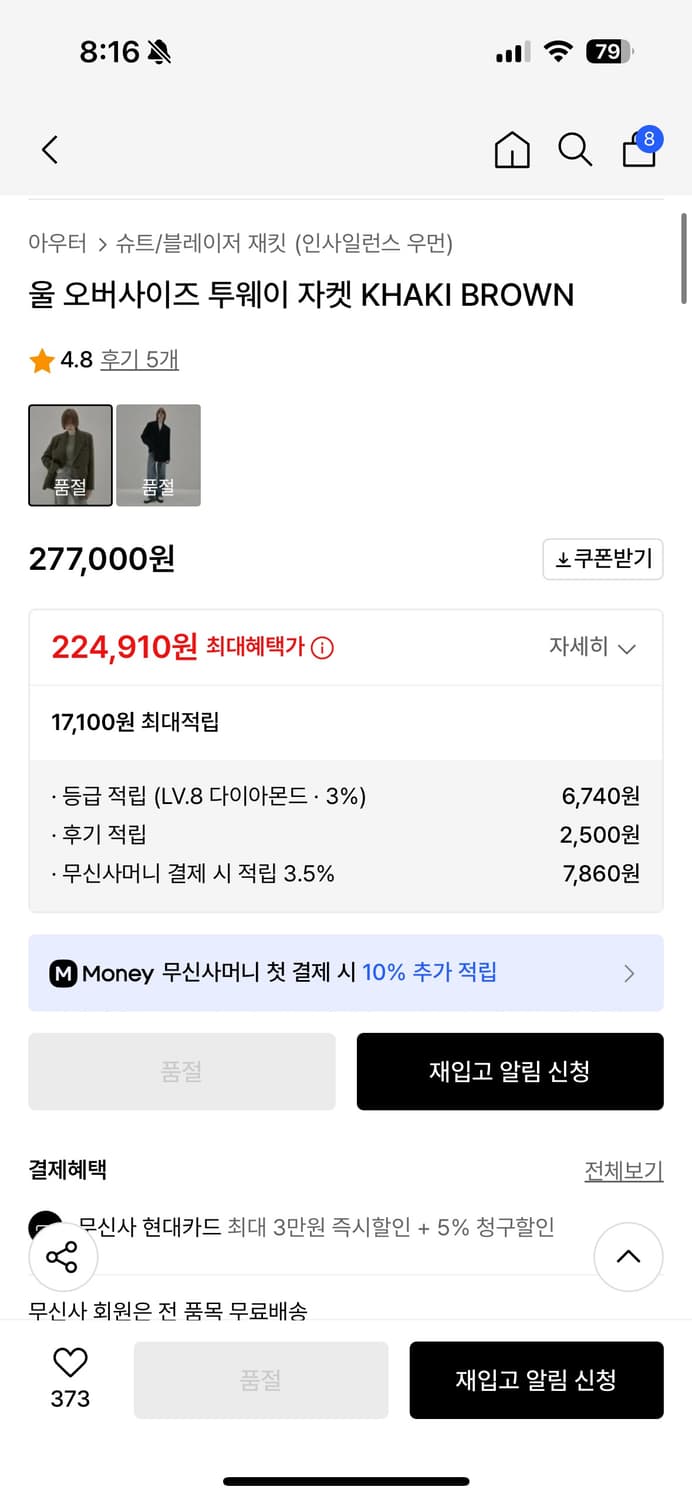View reviews via 후기 5개 link
Screen dimensions: 692x1500
(x=139, y=359)
